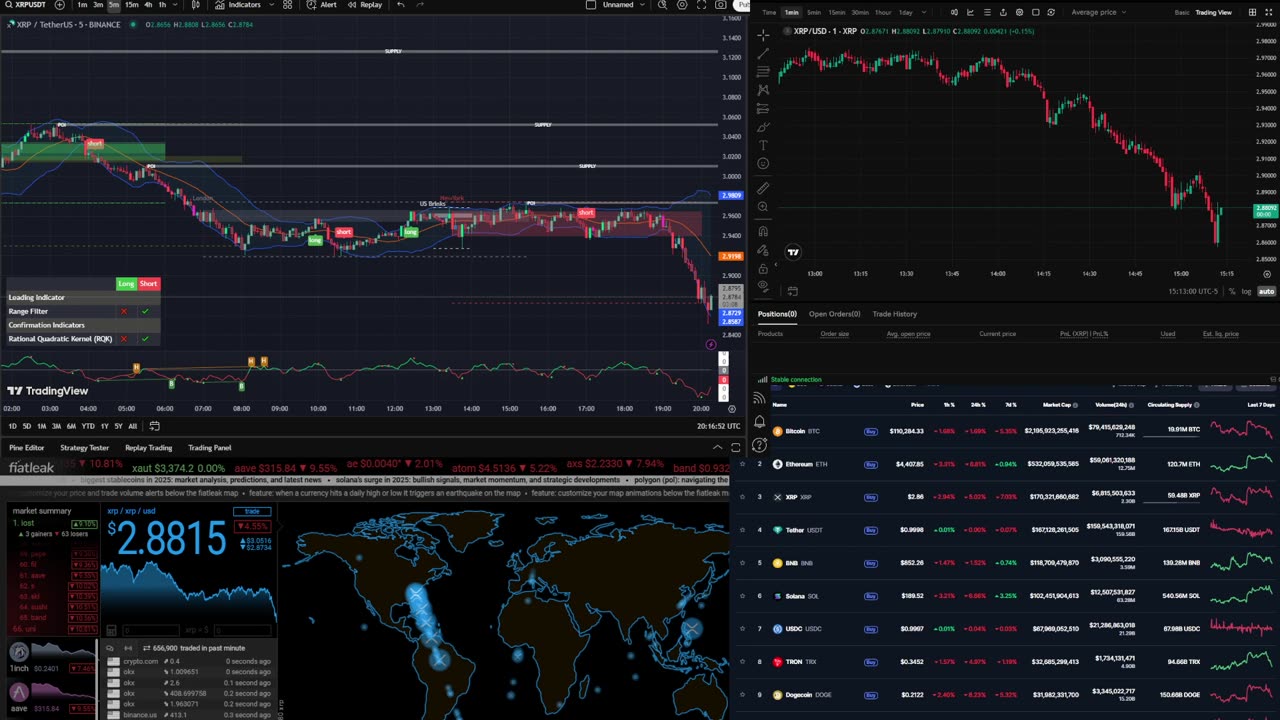Sort coin table by Market Cap column
This screenshot has height=720, width=1280.
point(1058,405)
